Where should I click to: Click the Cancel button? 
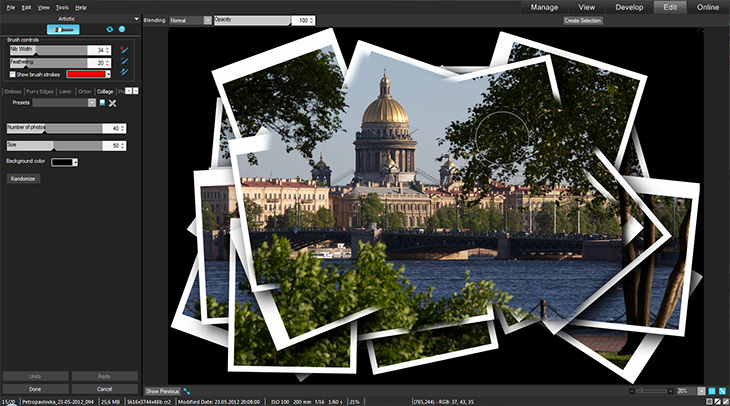pos(105,389)
